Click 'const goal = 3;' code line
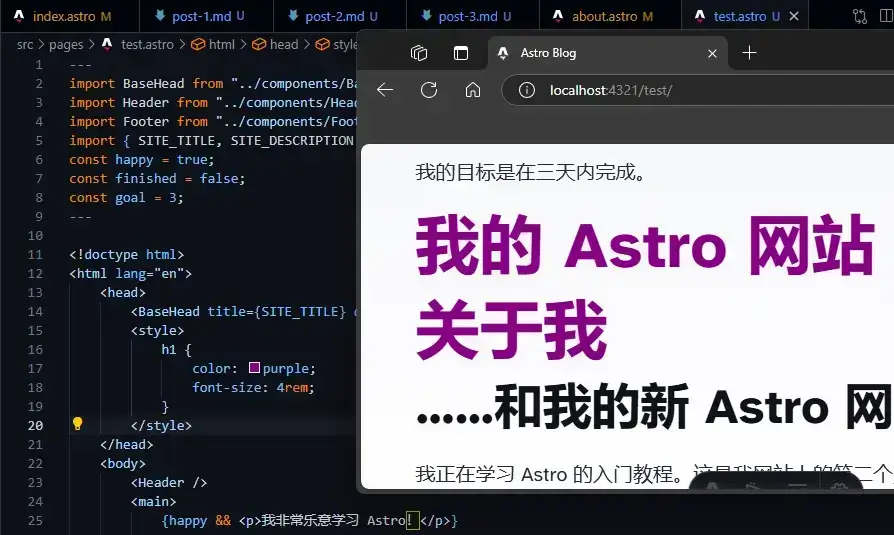 click(x=126, y=197)
